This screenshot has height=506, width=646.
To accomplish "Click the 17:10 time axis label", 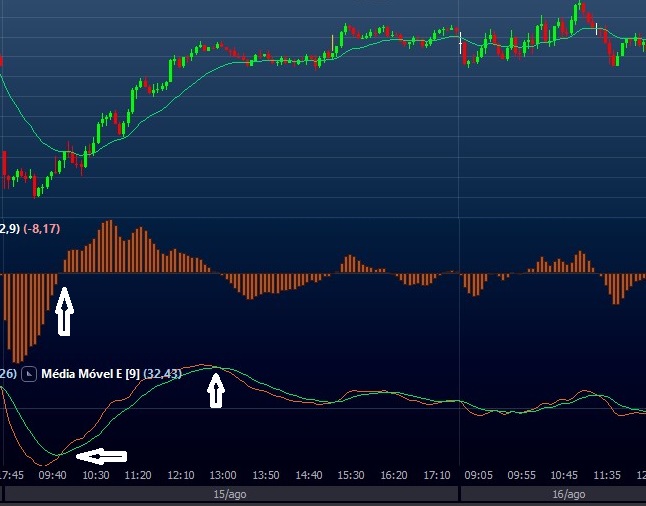I will tap(438, 475).
